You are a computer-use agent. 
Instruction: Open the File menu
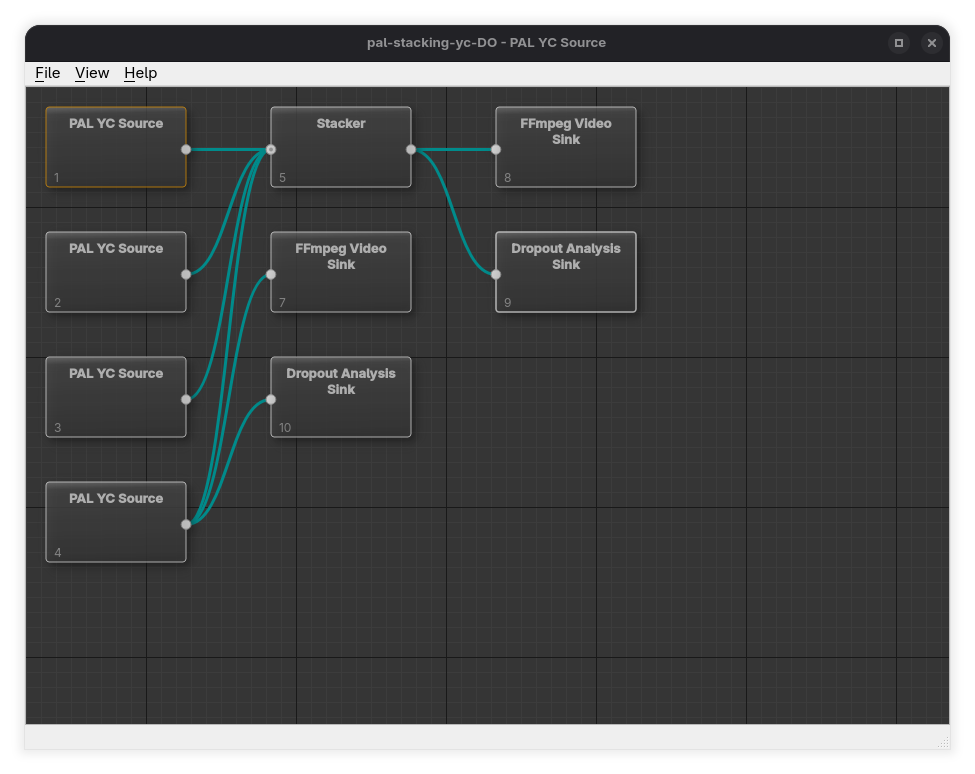tap(47, 73)
